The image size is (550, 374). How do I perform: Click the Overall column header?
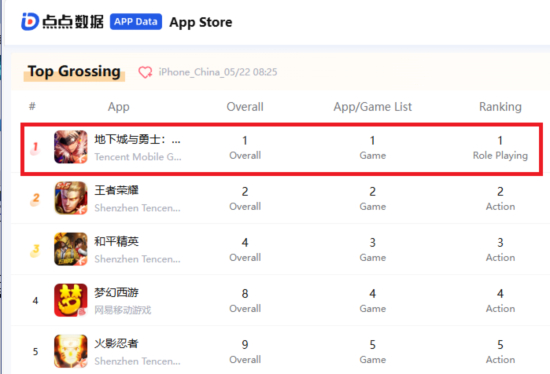245,107
